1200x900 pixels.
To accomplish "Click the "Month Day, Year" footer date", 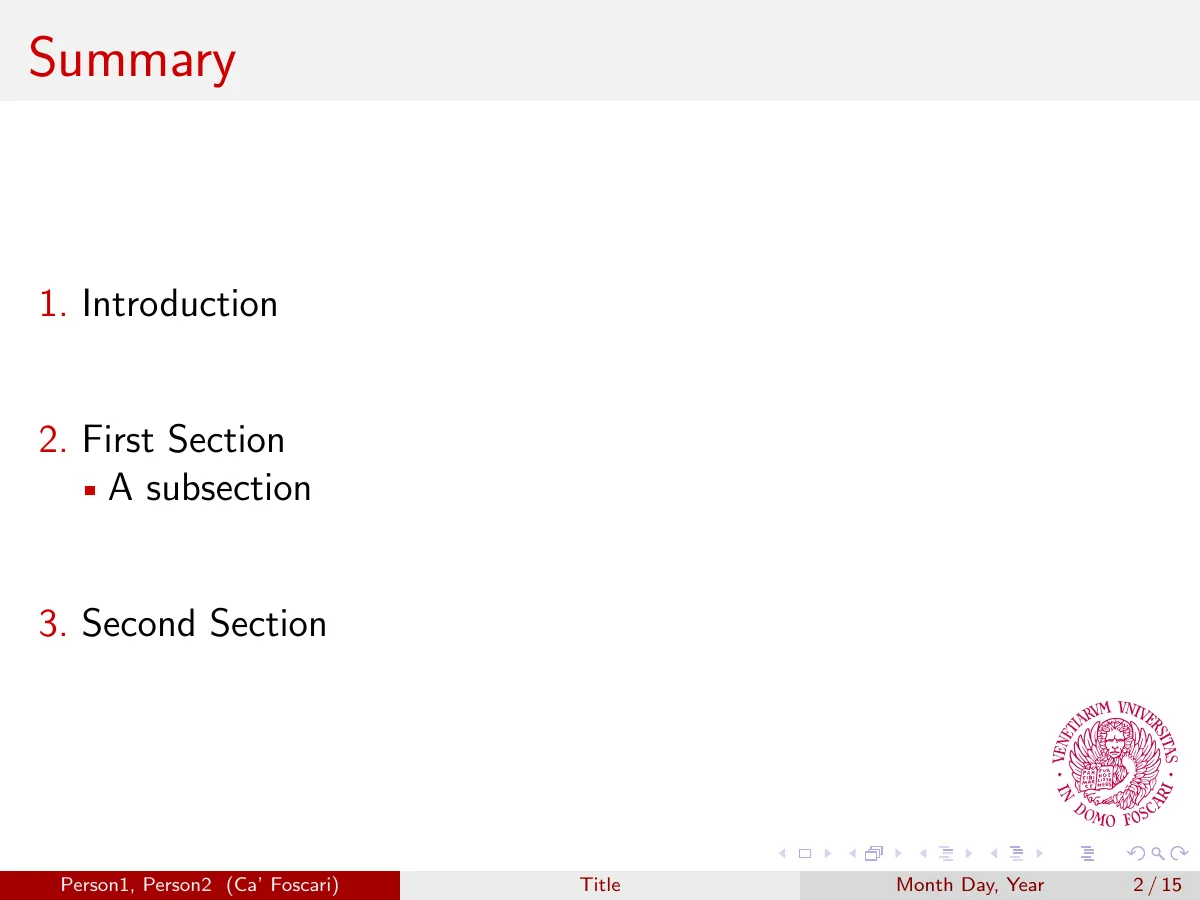I will pyautogui.click(x=970, y=885).
